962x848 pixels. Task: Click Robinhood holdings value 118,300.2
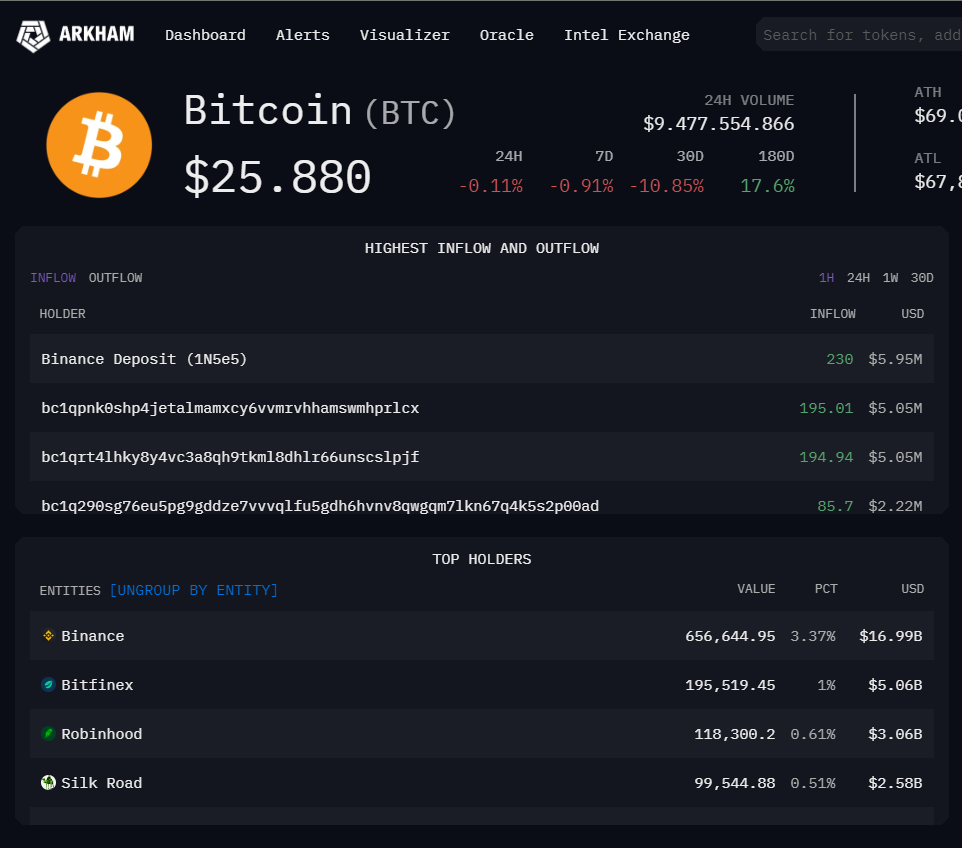[x=734, y=734]
